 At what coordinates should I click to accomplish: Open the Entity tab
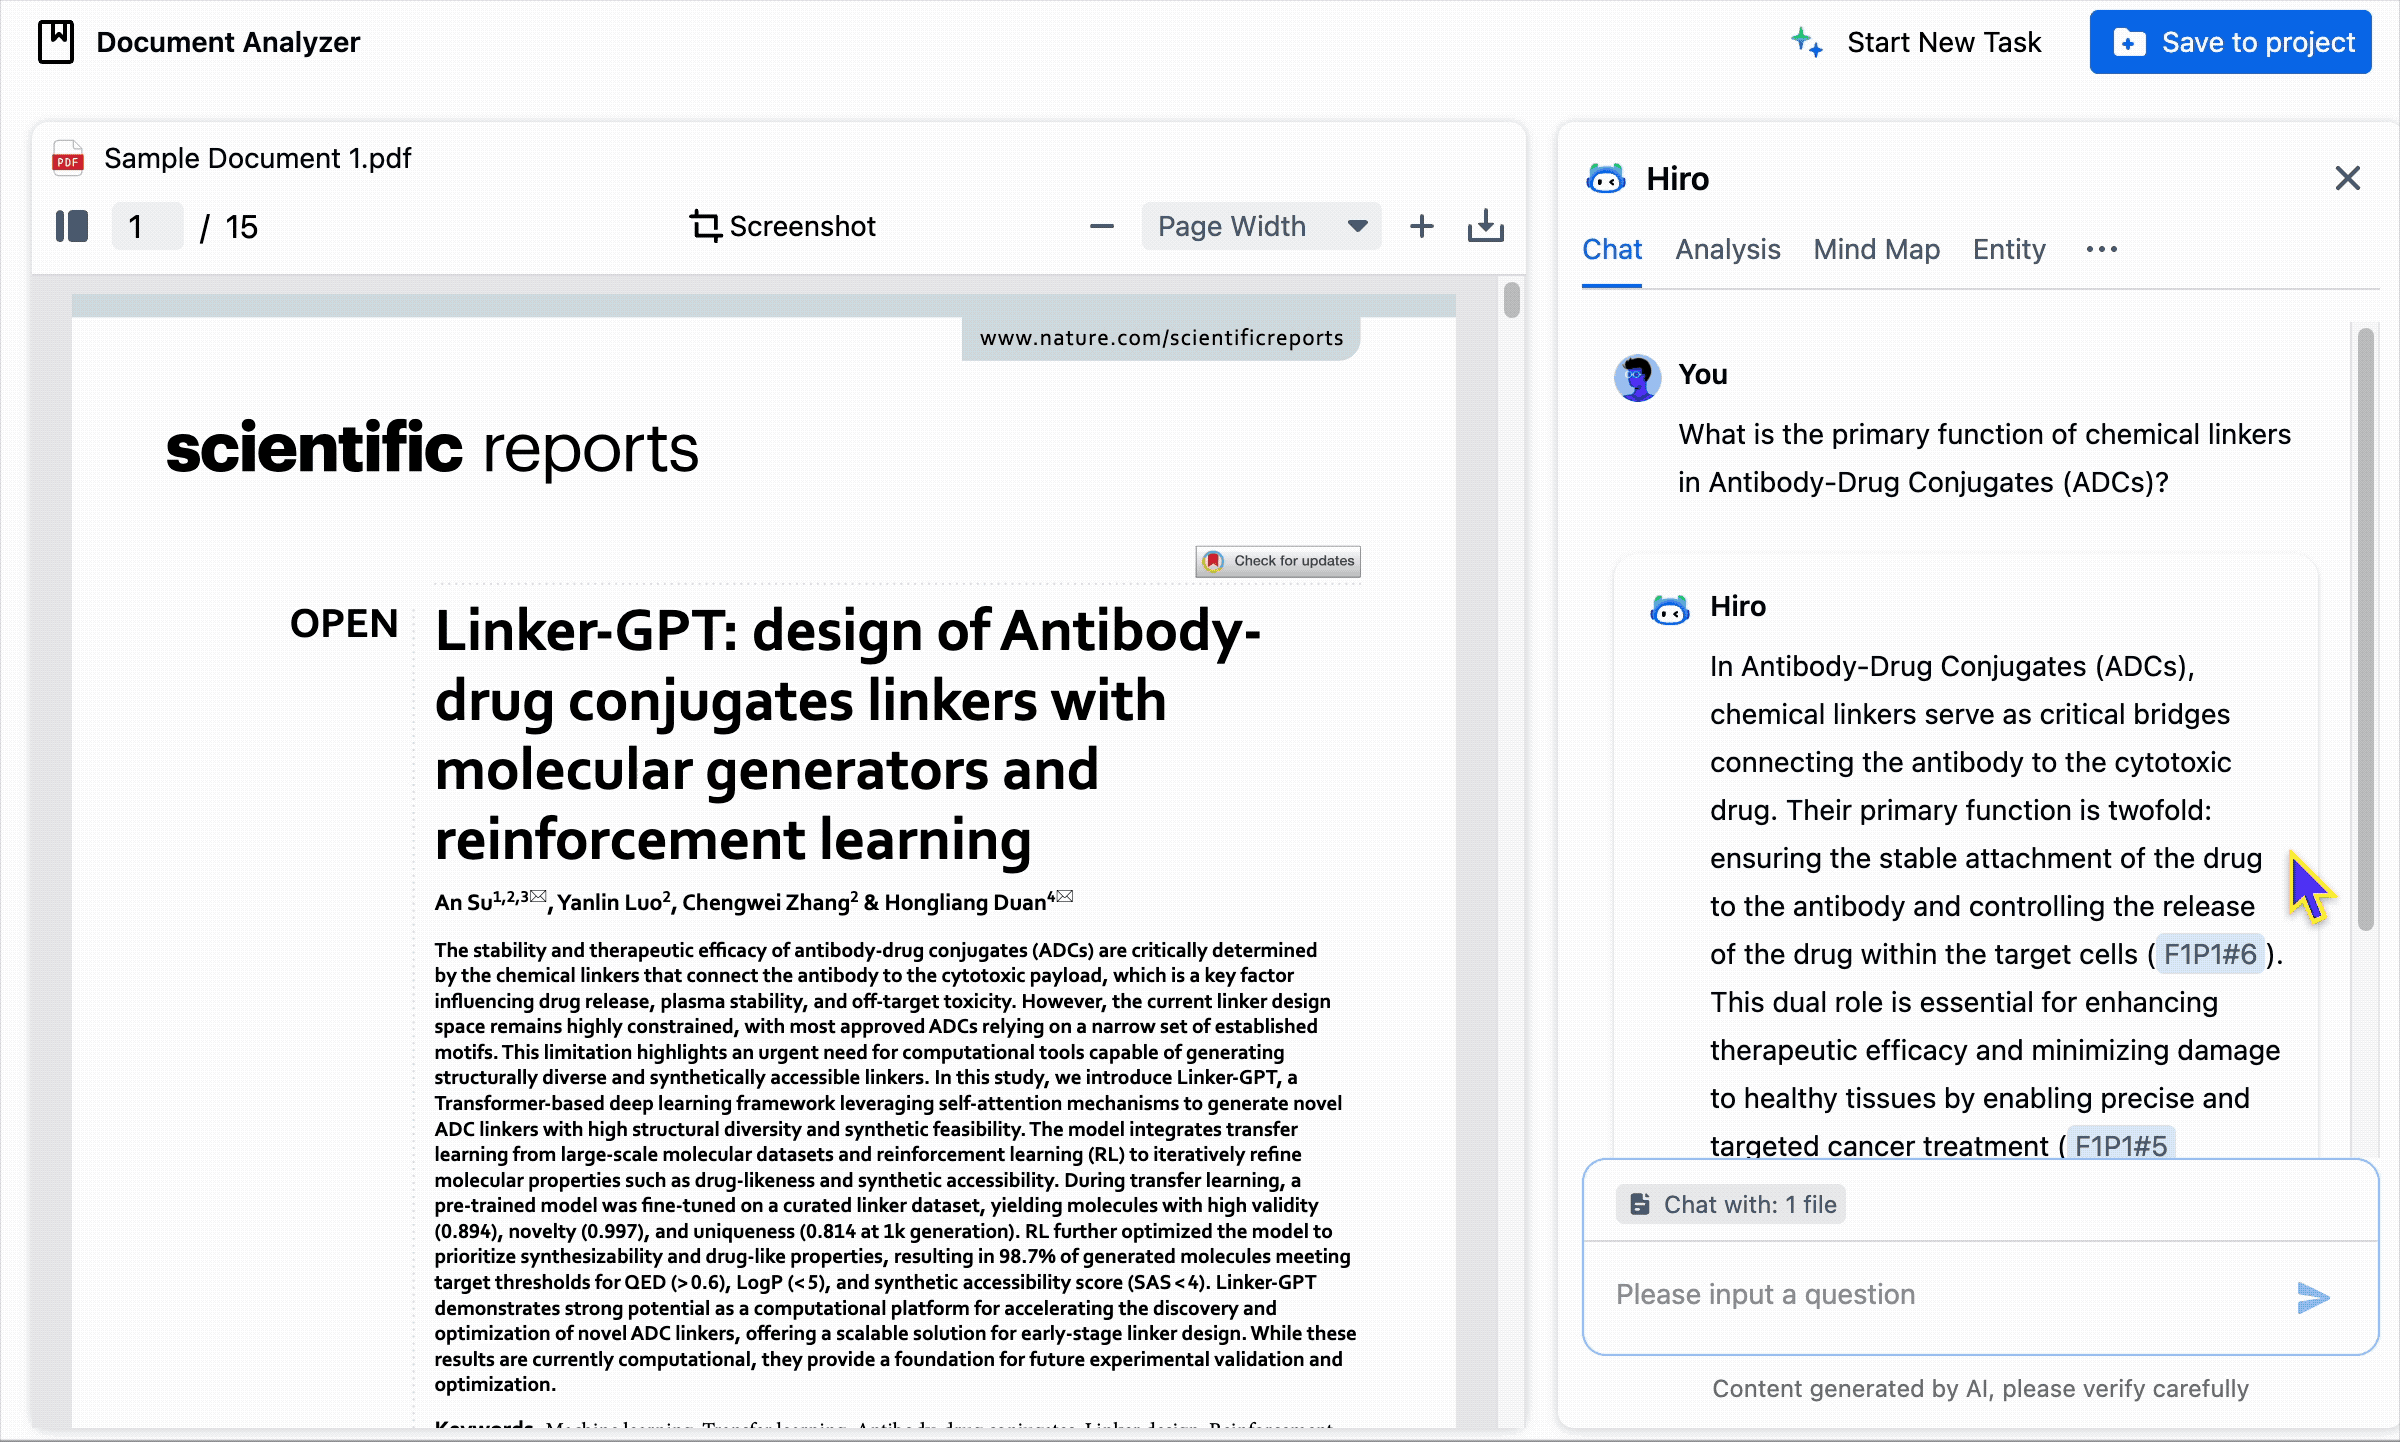[x=2008, y=250]
